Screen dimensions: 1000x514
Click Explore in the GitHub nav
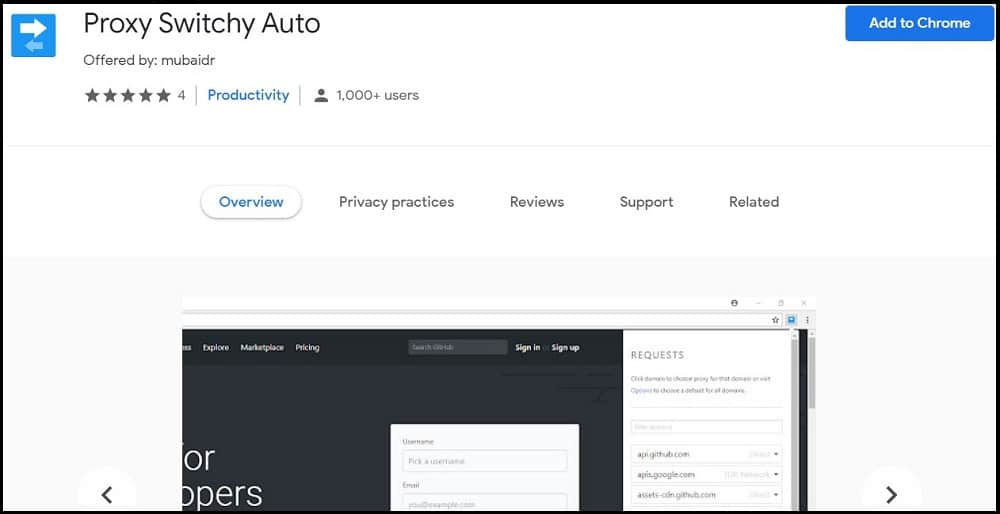pyautogui.click(x=216, y=348)
